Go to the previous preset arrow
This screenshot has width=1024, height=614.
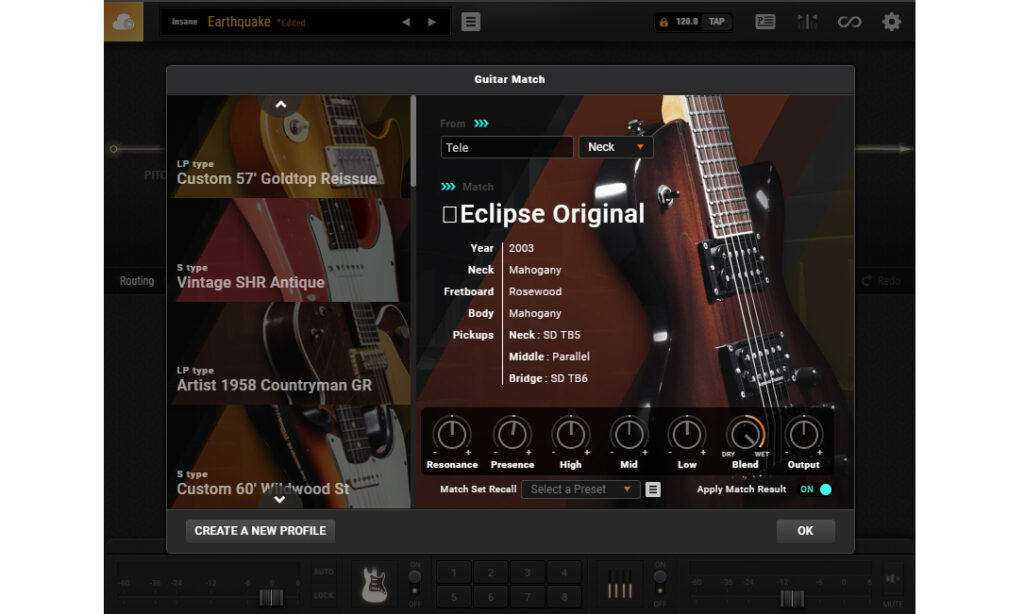tap(406, 22)
